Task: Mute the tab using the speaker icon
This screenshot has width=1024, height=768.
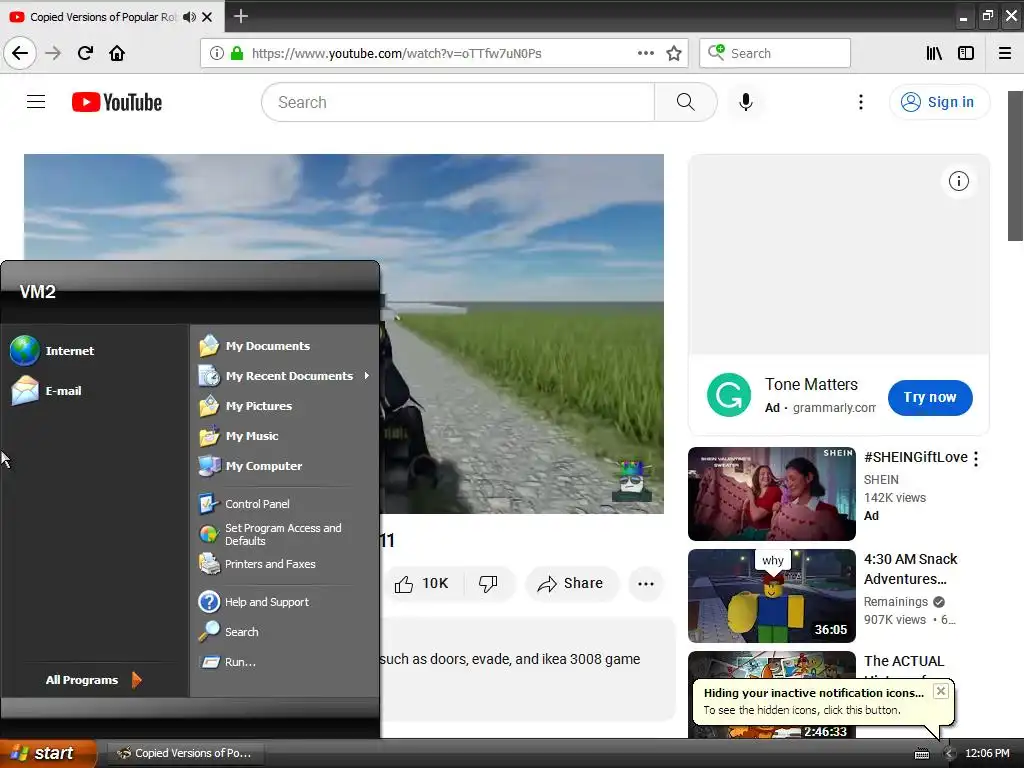Action: (x=189, y=17)
